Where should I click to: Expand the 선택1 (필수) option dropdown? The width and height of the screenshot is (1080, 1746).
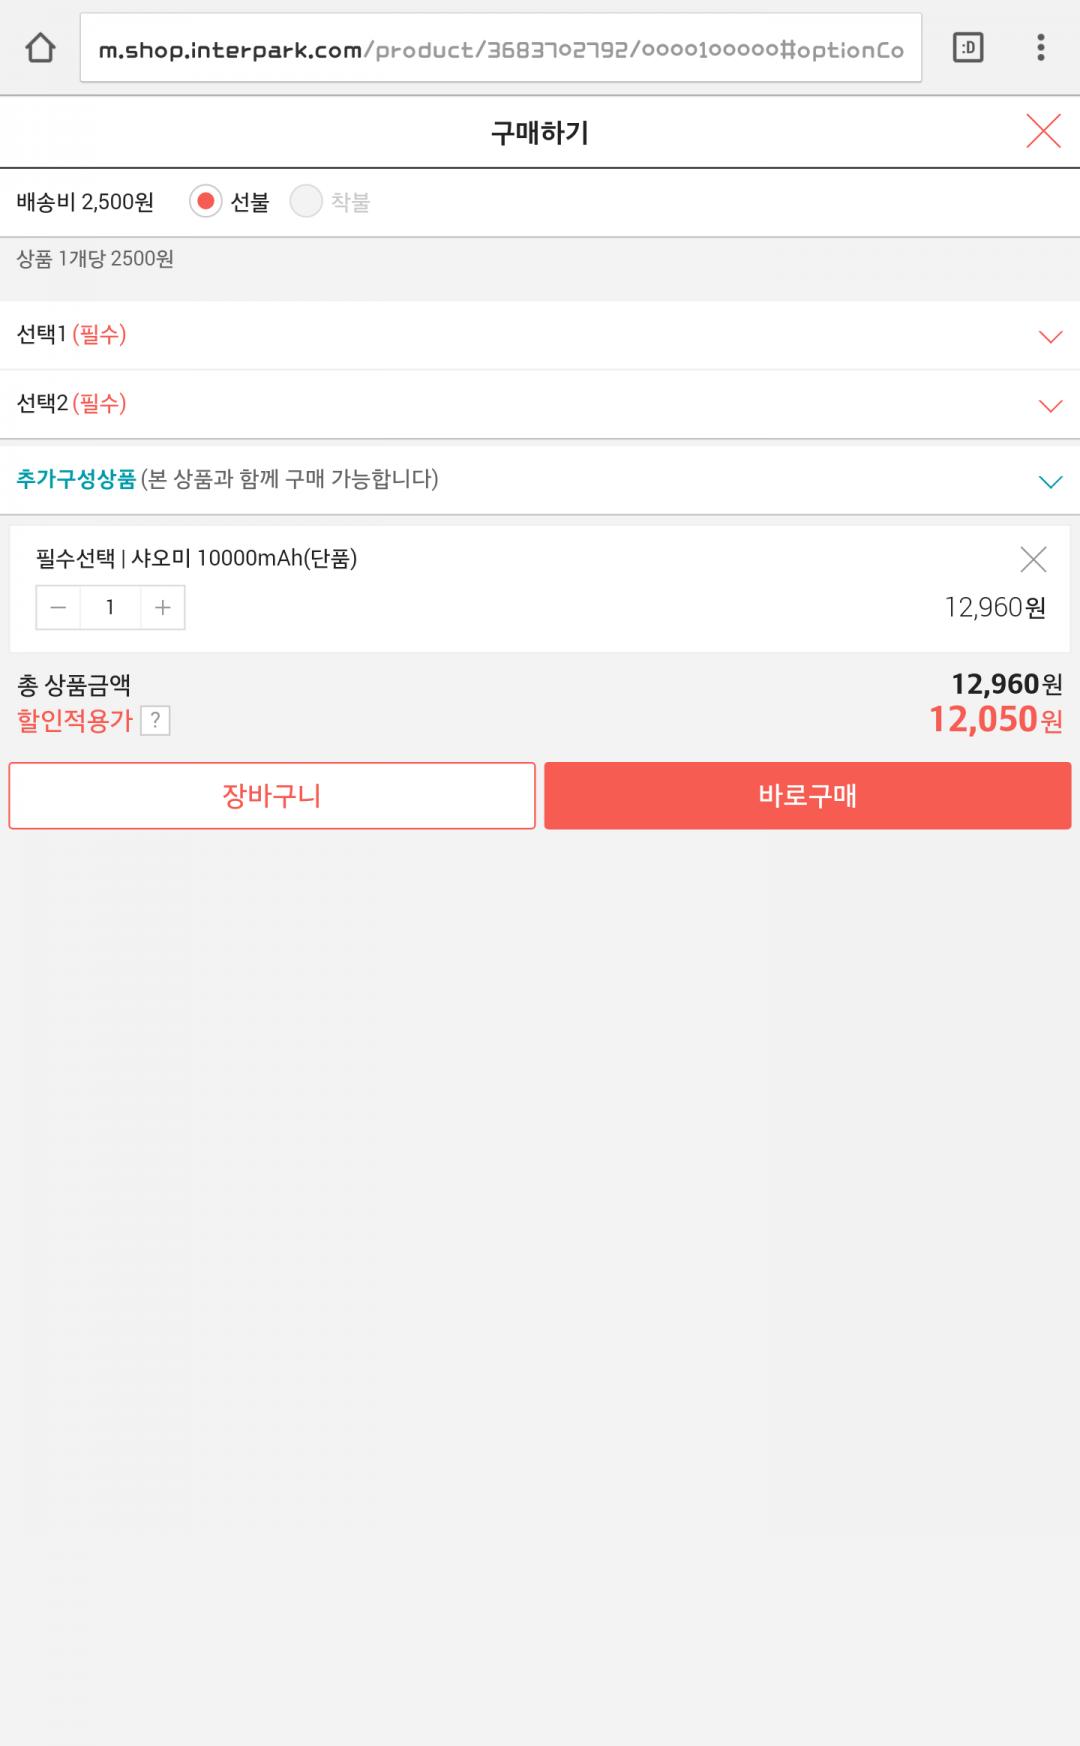pos(1050,336)
